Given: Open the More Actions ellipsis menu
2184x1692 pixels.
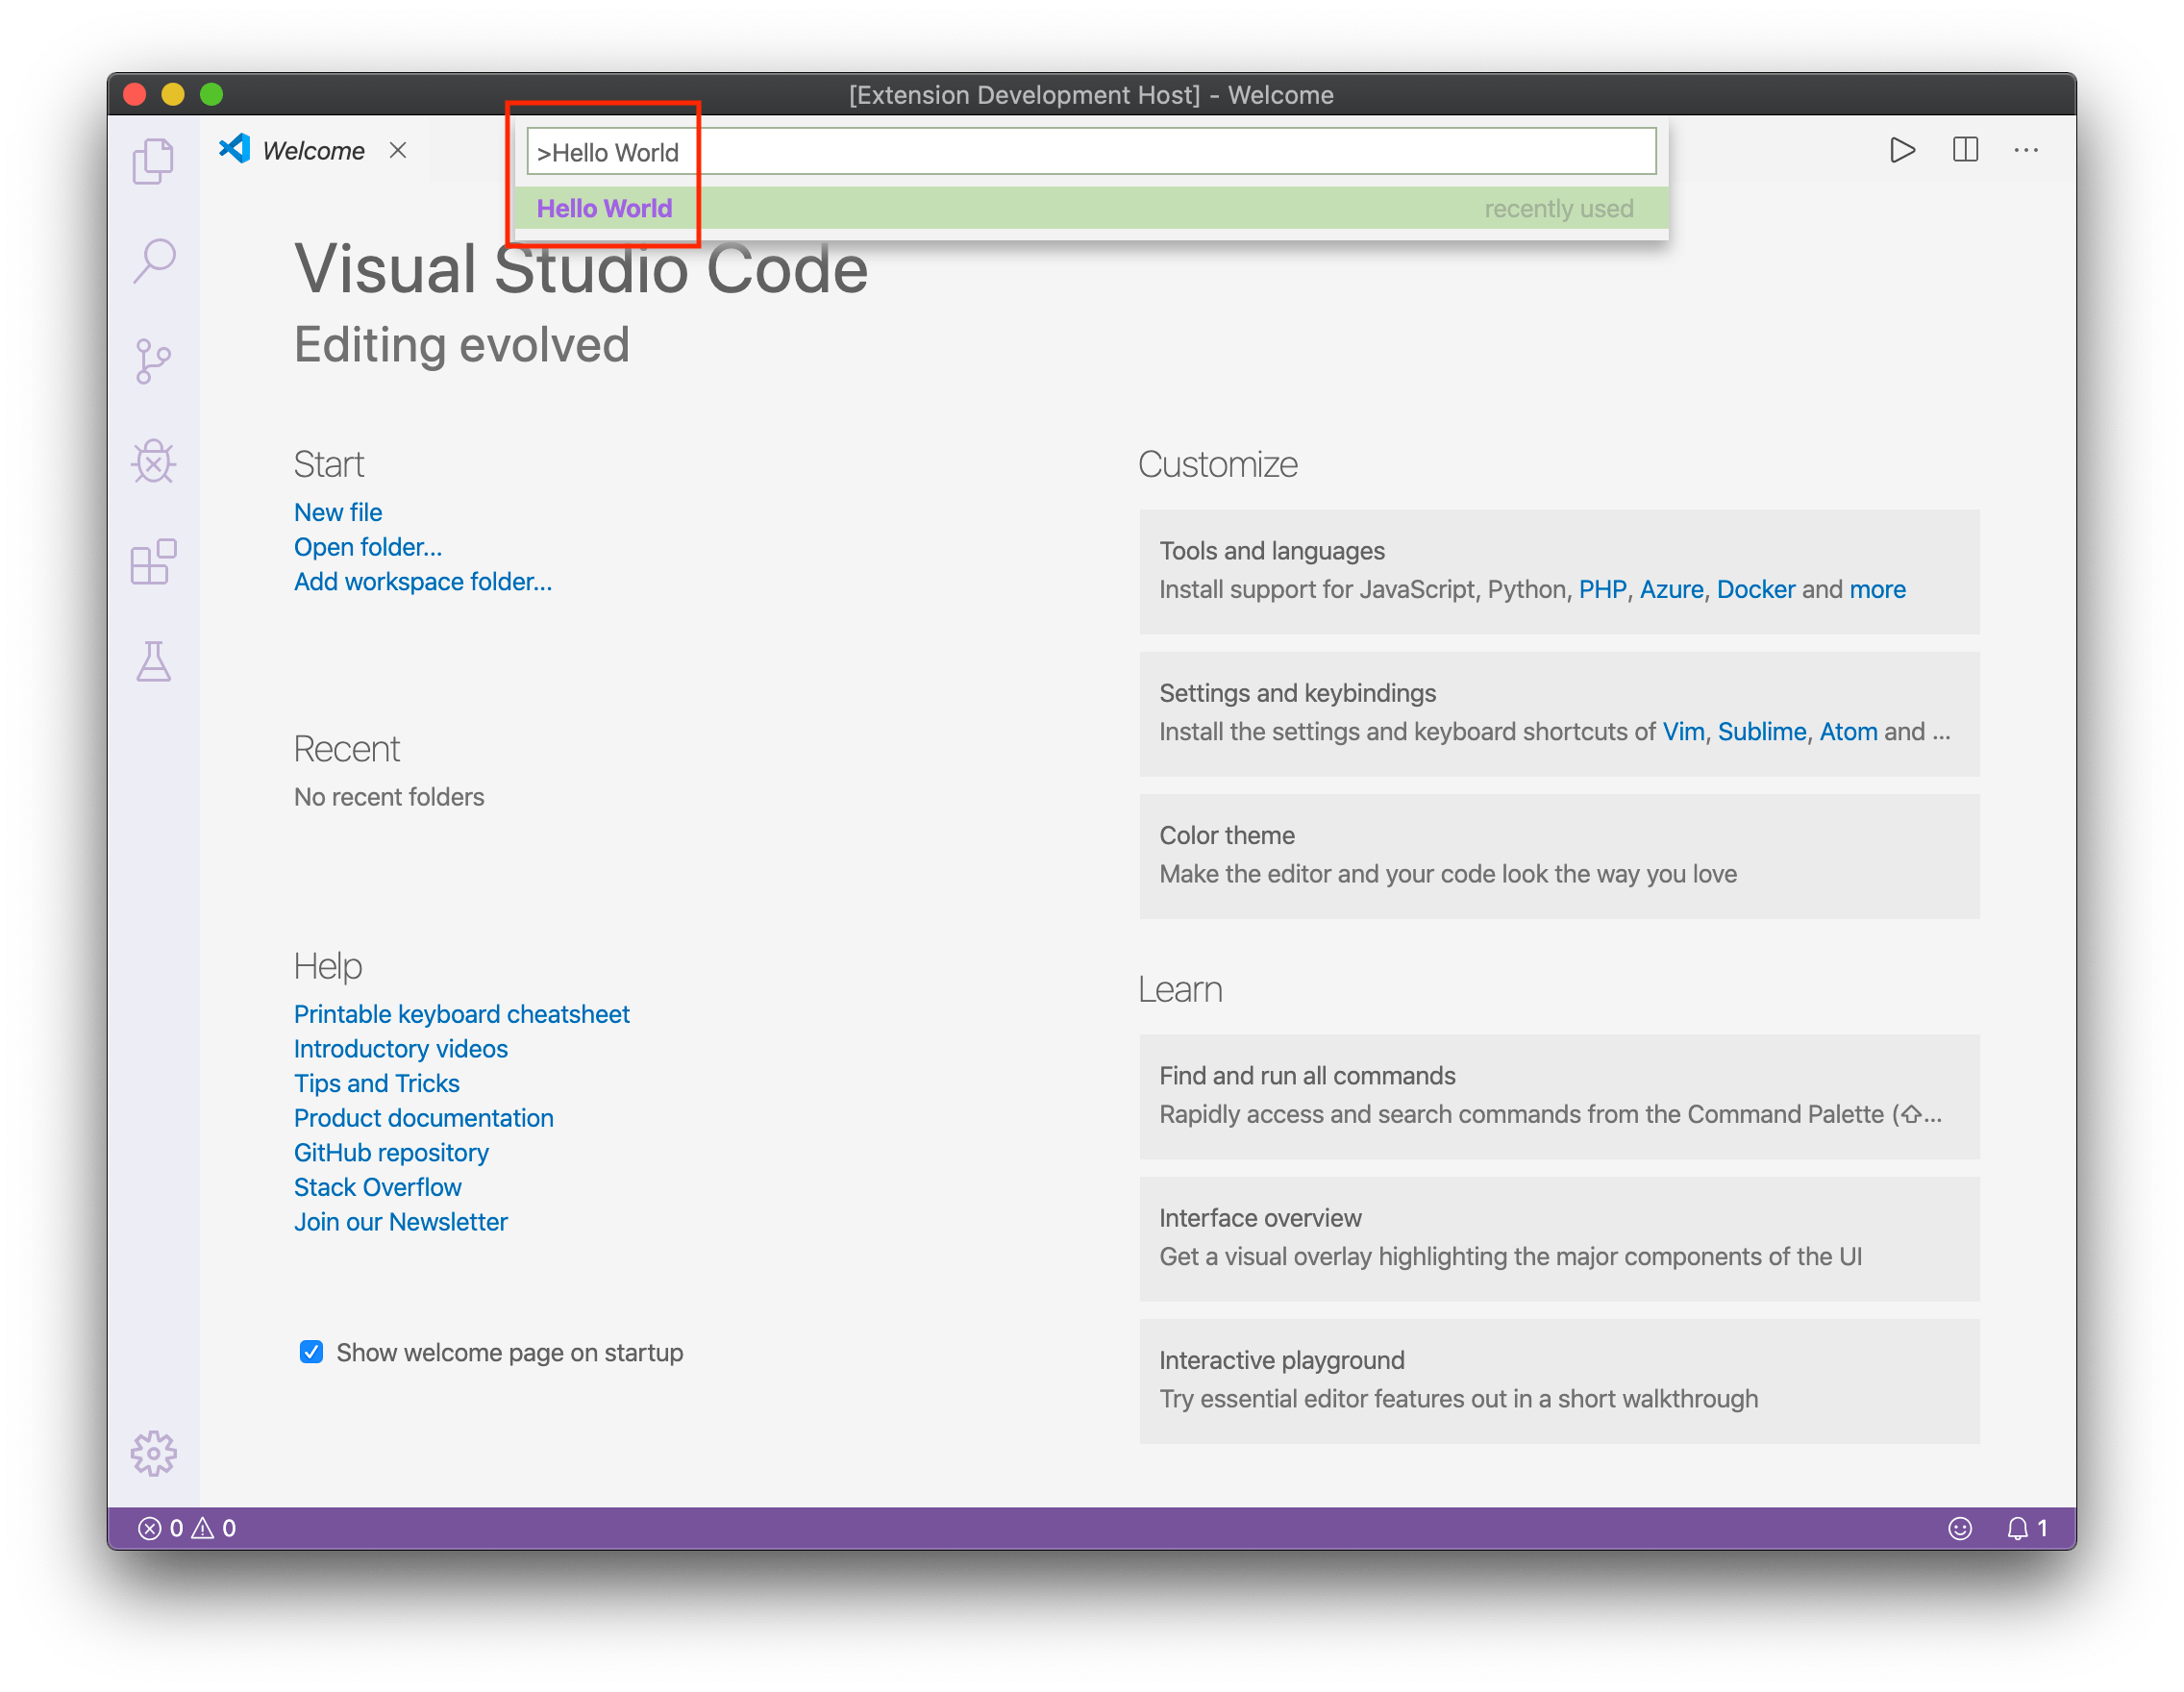Looking at the screenshot, I should click(x=2026, y=150).
